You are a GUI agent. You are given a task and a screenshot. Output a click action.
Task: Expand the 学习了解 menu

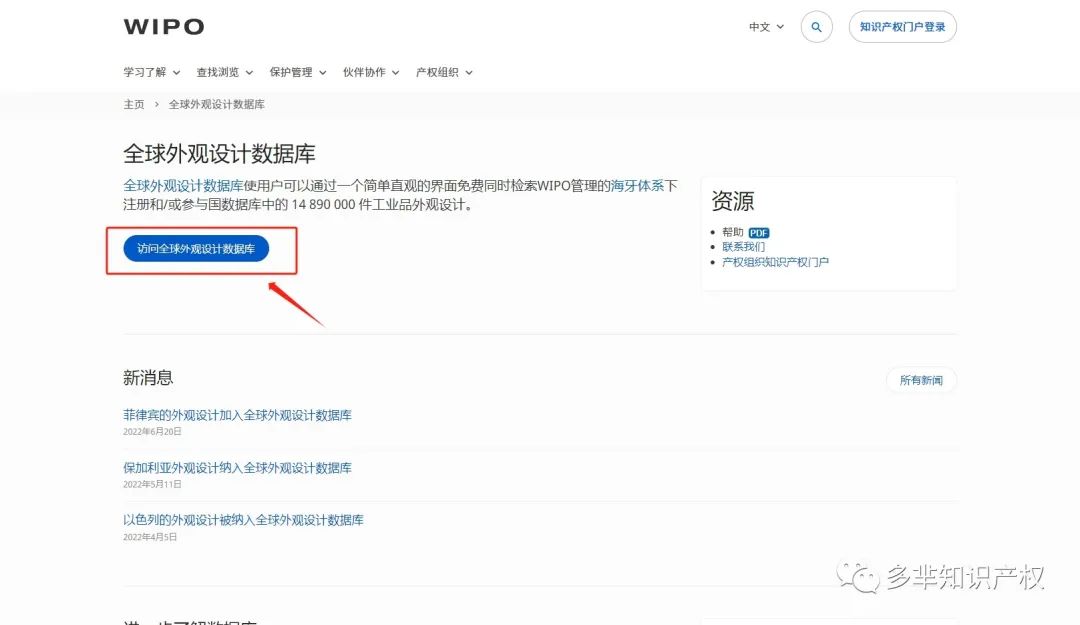coord(152,72)
